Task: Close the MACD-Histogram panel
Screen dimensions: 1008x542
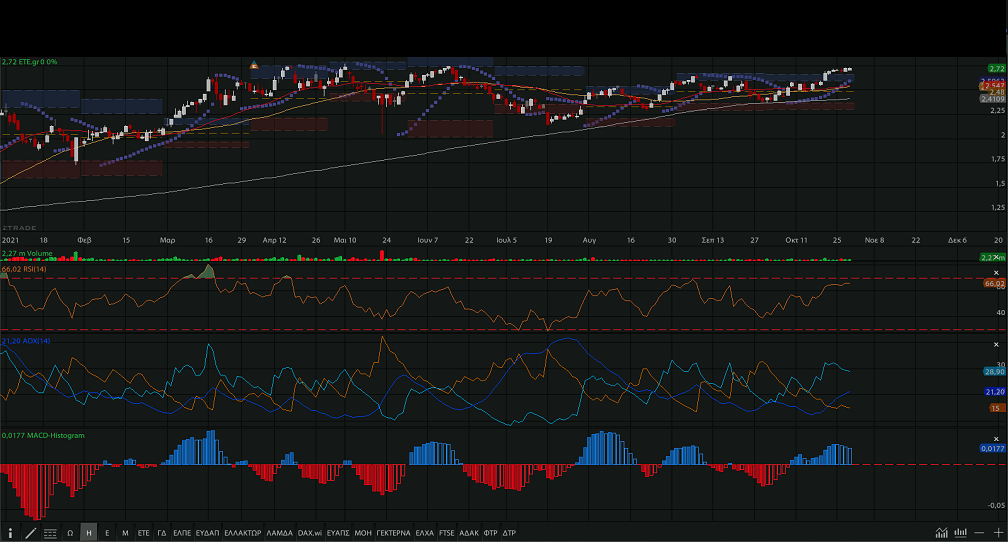Action: pyautogui.click(x=996, y=438)
